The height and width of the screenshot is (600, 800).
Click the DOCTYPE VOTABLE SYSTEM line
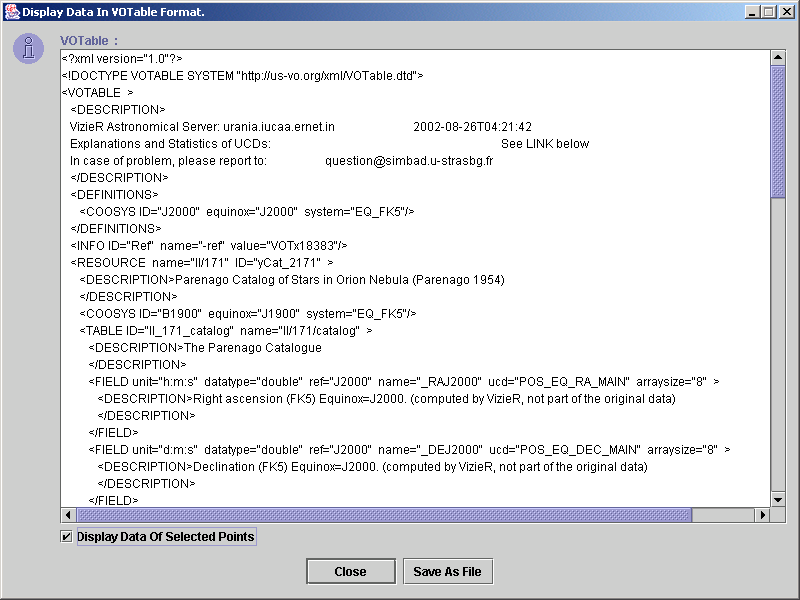[x=242, y=76]
